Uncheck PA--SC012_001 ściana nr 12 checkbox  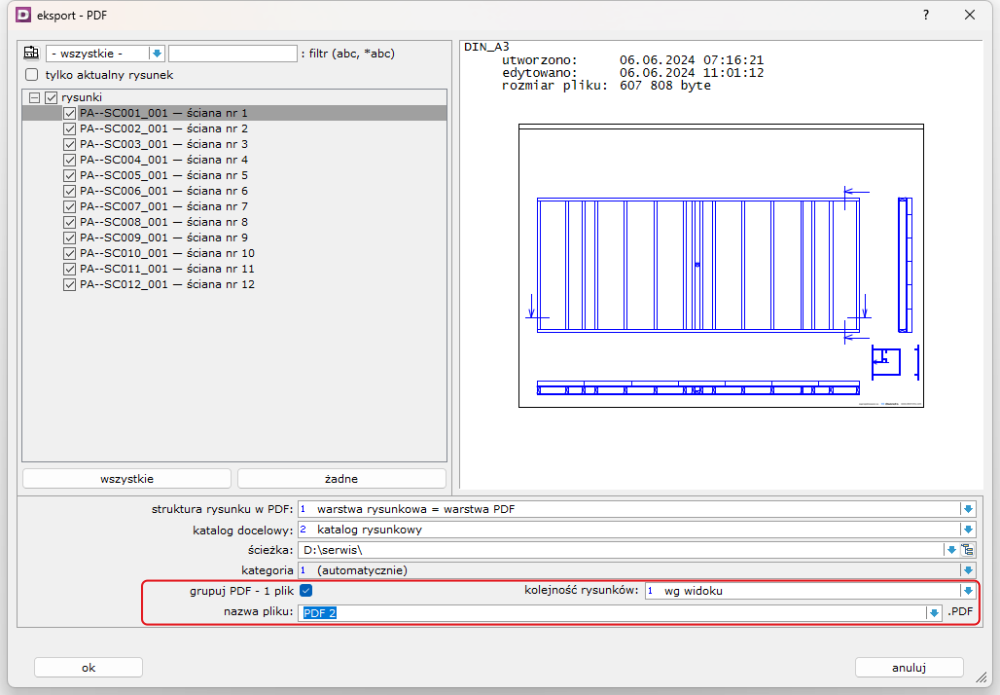click(70, 284)
